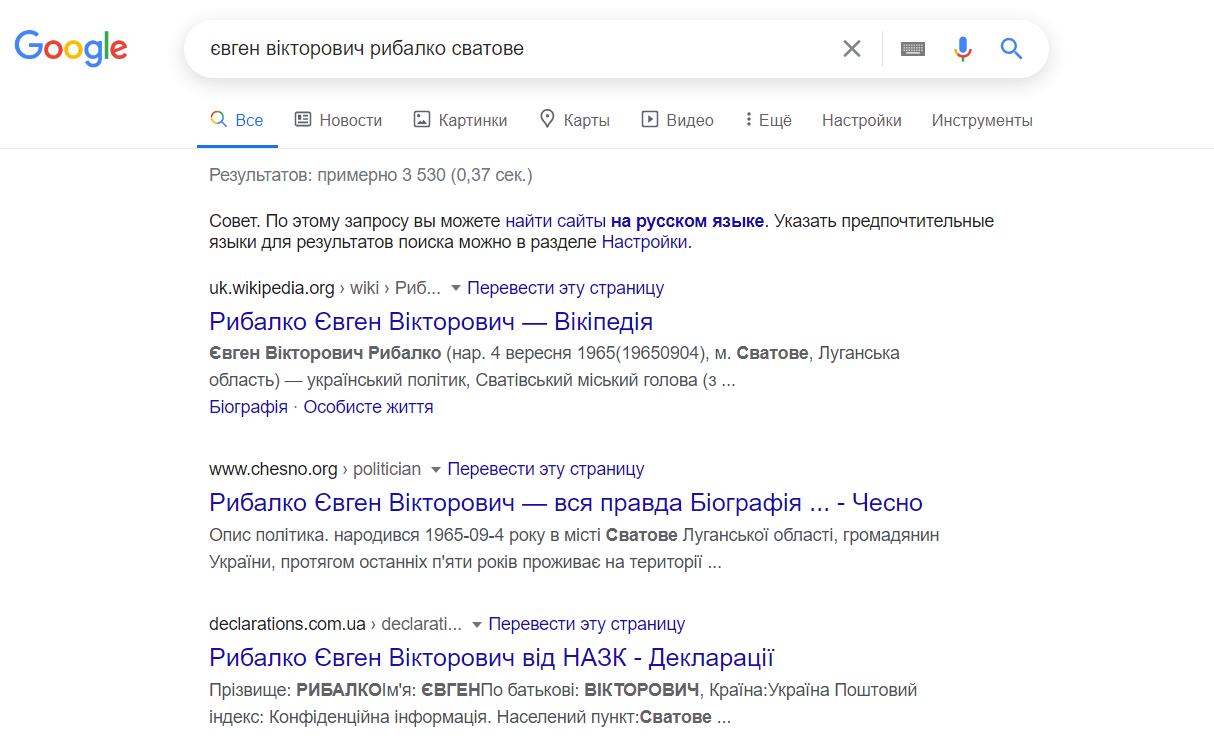Click the www.chesno.org URL breadcrumb
Screen dimensions: 1214x755
click(x=315, y=469)
